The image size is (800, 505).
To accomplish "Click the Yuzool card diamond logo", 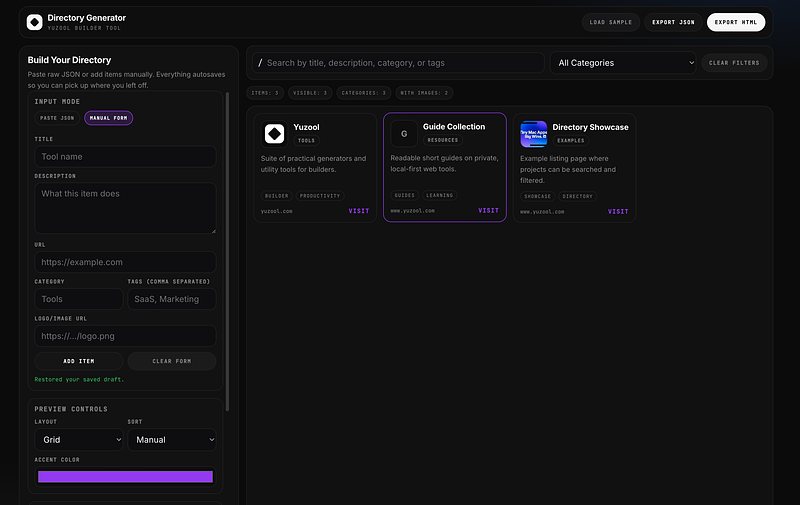I will (274, 134).
